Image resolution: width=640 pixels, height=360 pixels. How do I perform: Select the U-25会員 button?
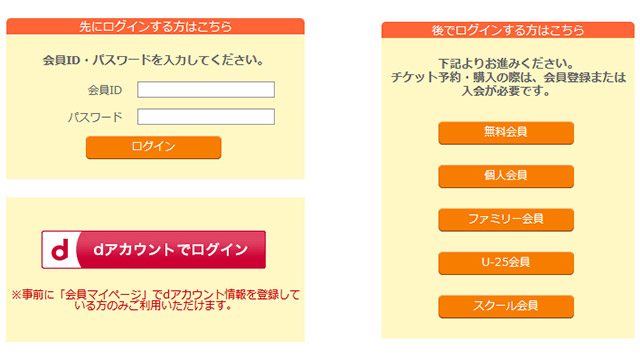click(506, 263)
